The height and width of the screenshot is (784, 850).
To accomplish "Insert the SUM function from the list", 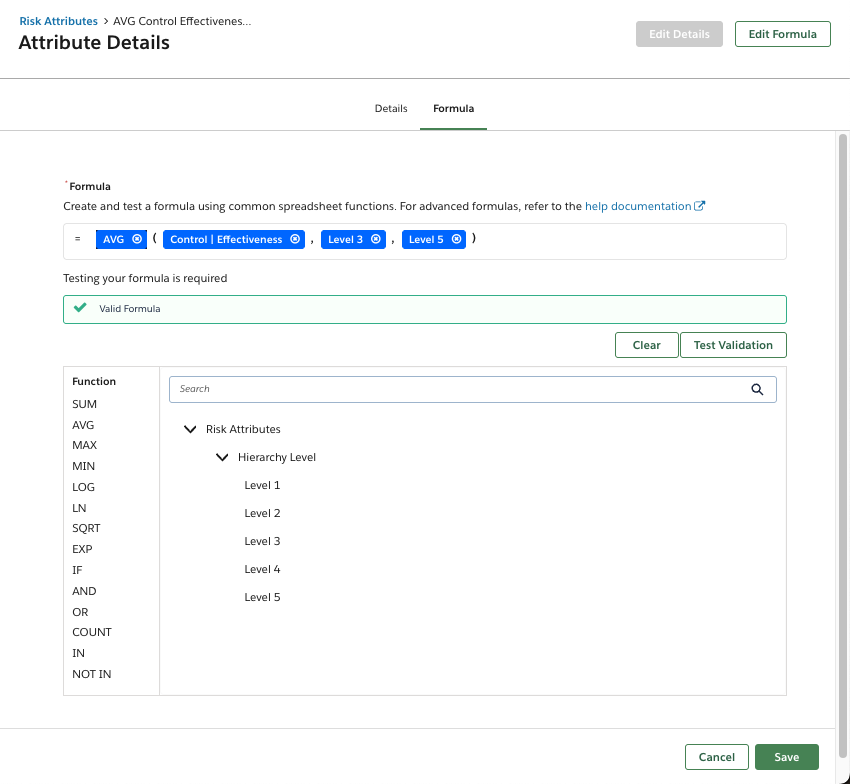I will [84, 403].
